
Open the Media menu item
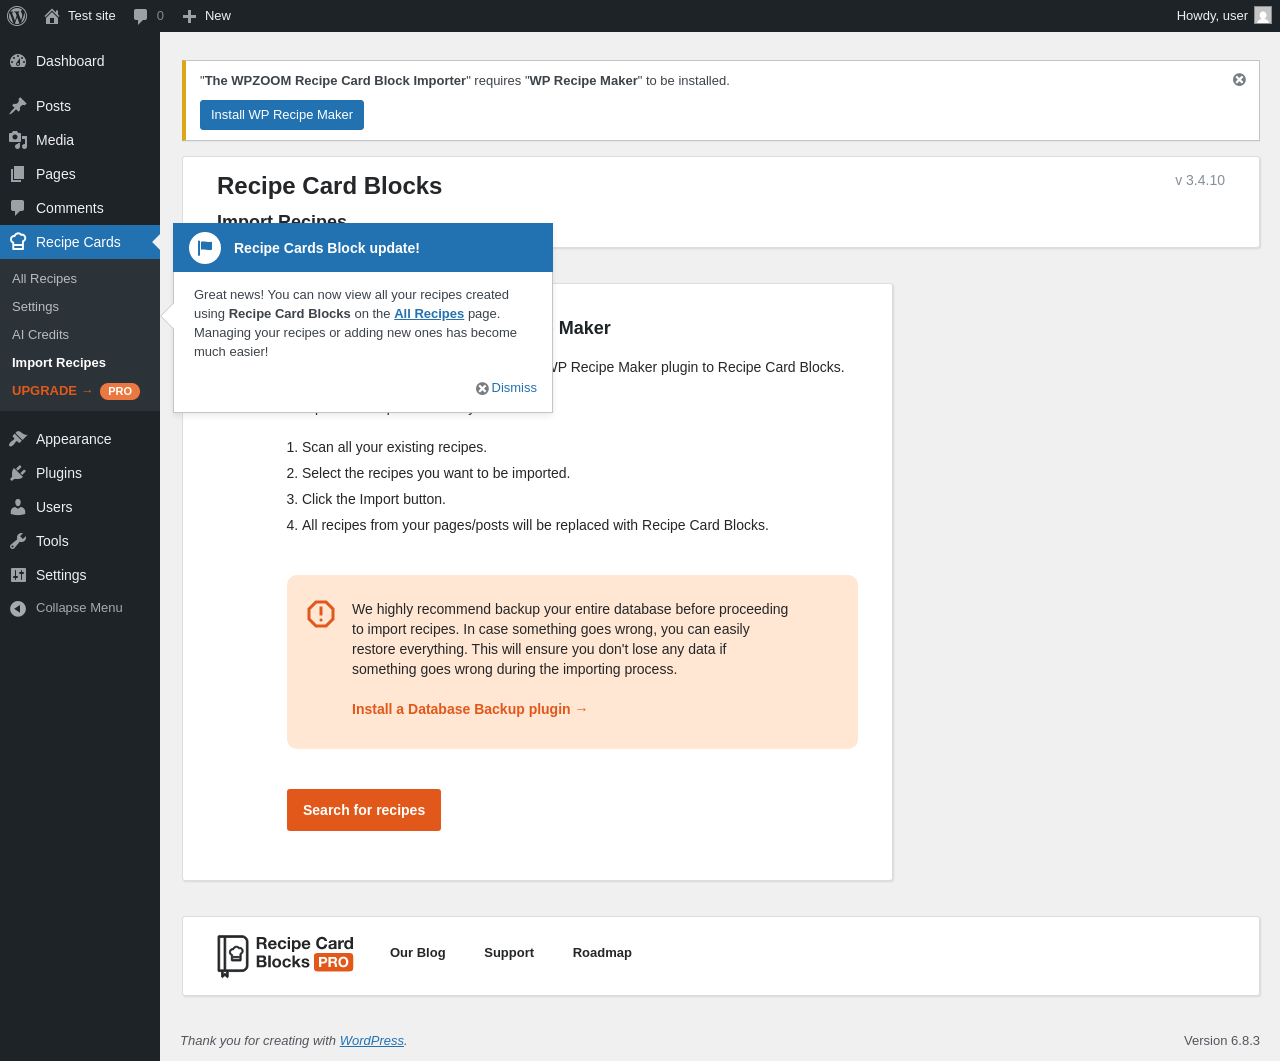point(80,140)
